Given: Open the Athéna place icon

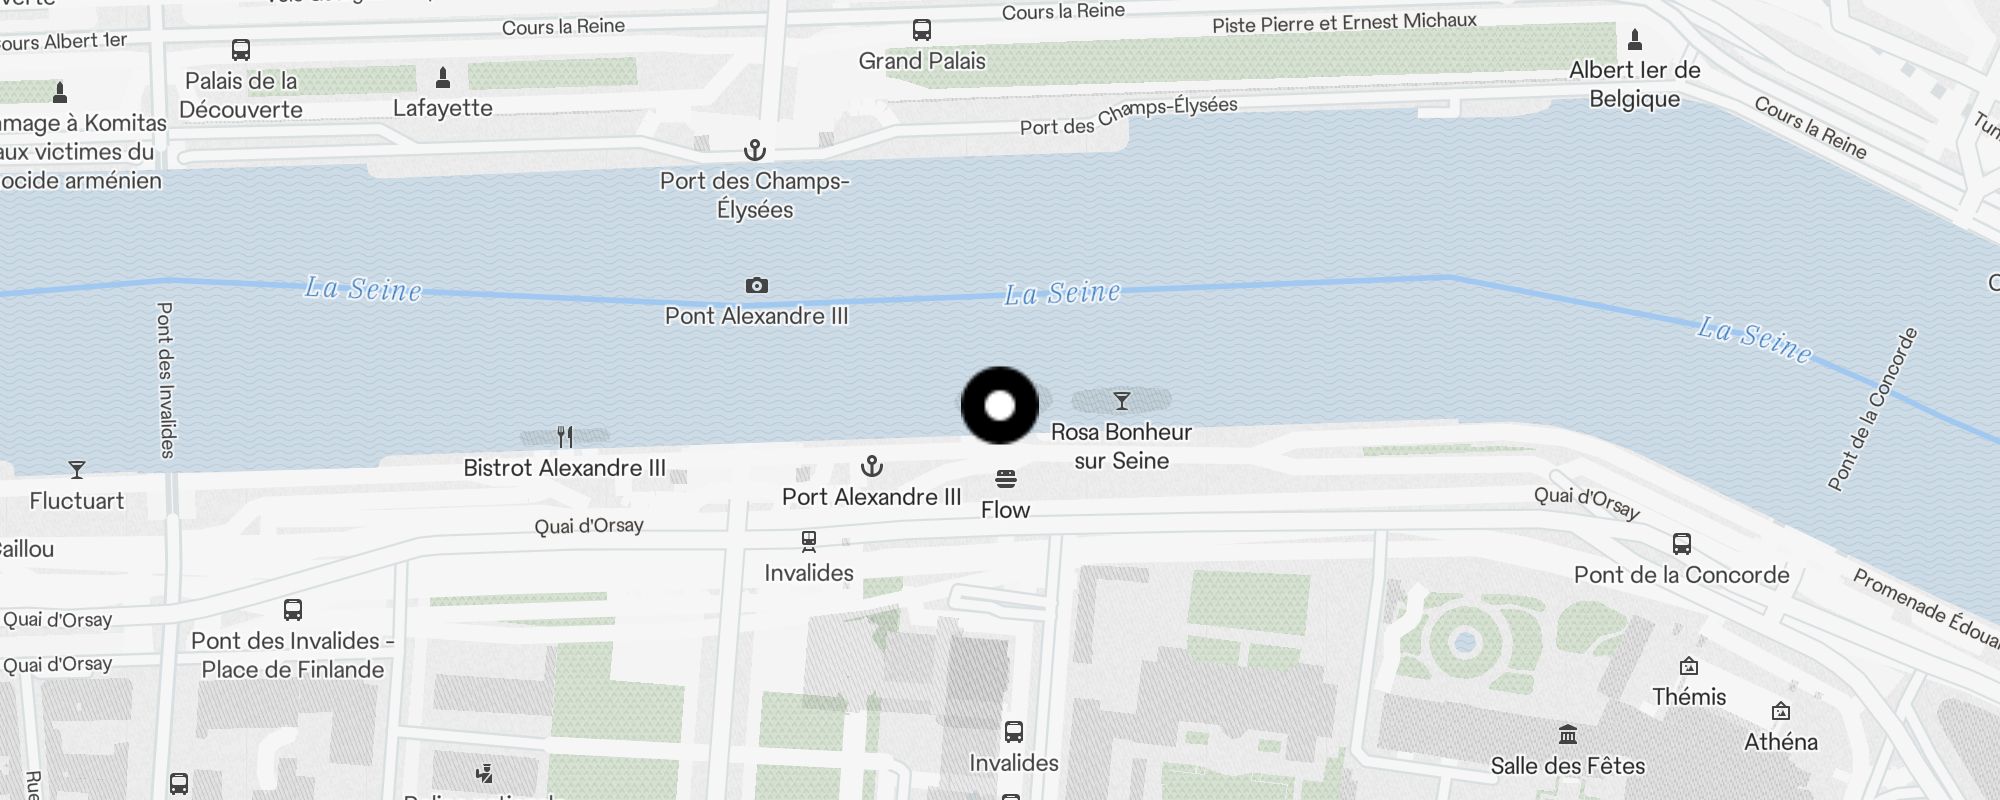Looking at the screenshot, I should [1781, 711].
